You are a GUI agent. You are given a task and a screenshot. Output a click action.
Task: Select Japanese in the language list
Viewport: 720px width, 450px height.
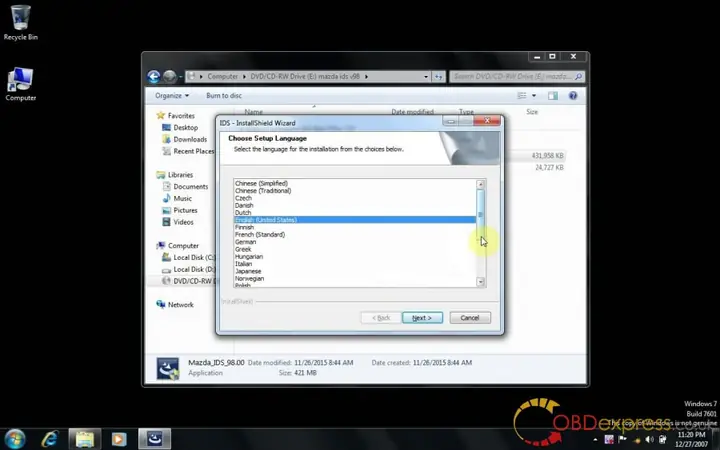(248, 270)
